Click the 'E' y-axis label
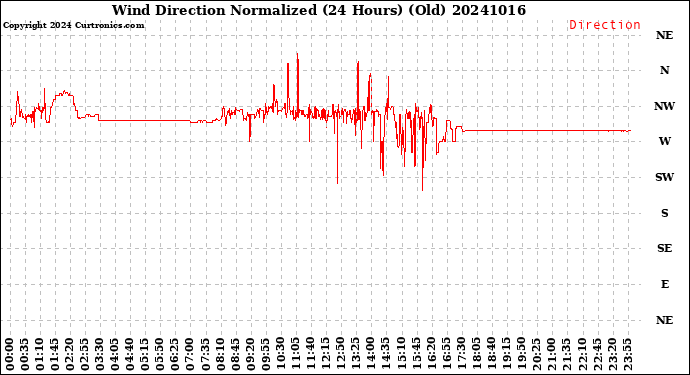 click(664, 284)
